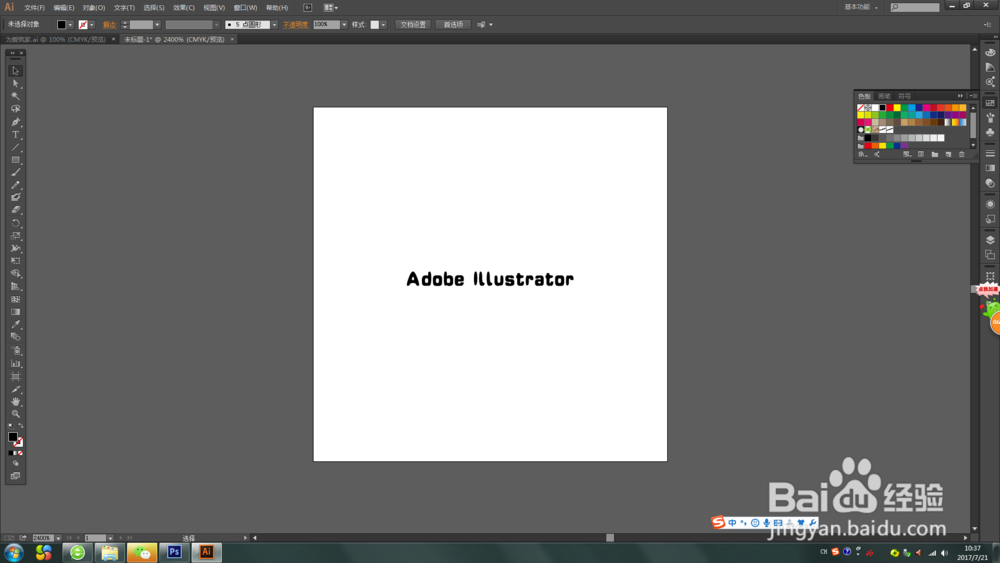Switch to the first document tab at 100%

point(55,40)
